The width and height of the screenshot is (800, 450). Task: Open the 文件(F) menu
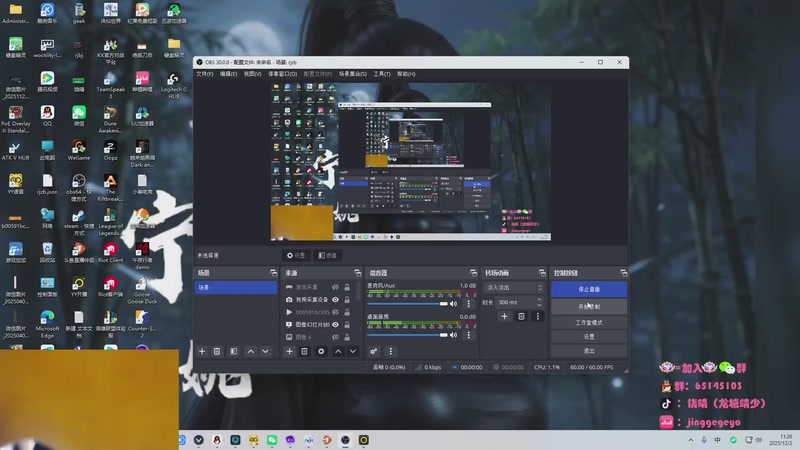(x=205, y=74)
